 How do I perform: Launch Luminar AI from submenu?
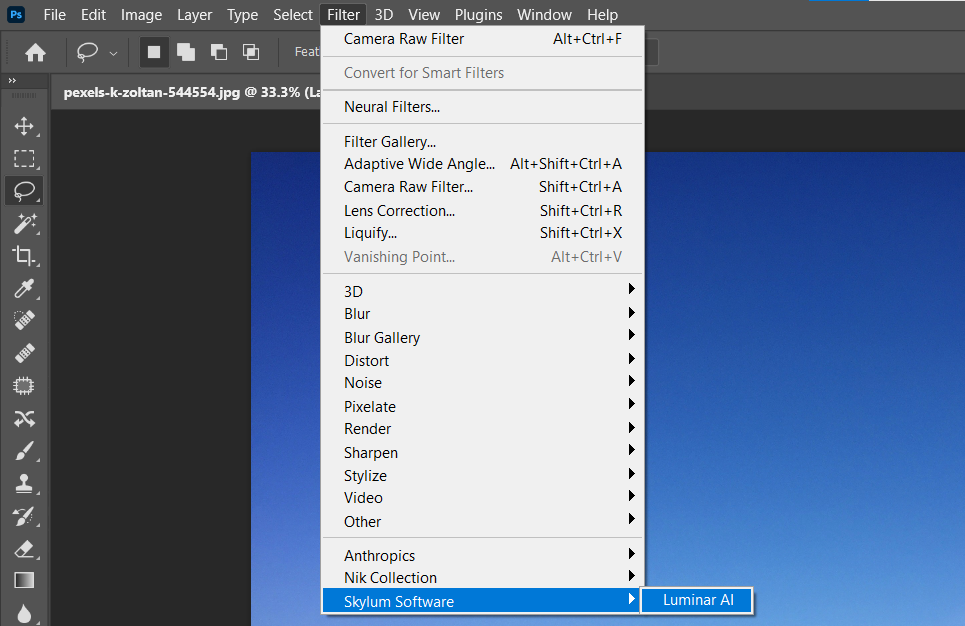(697, 600)
